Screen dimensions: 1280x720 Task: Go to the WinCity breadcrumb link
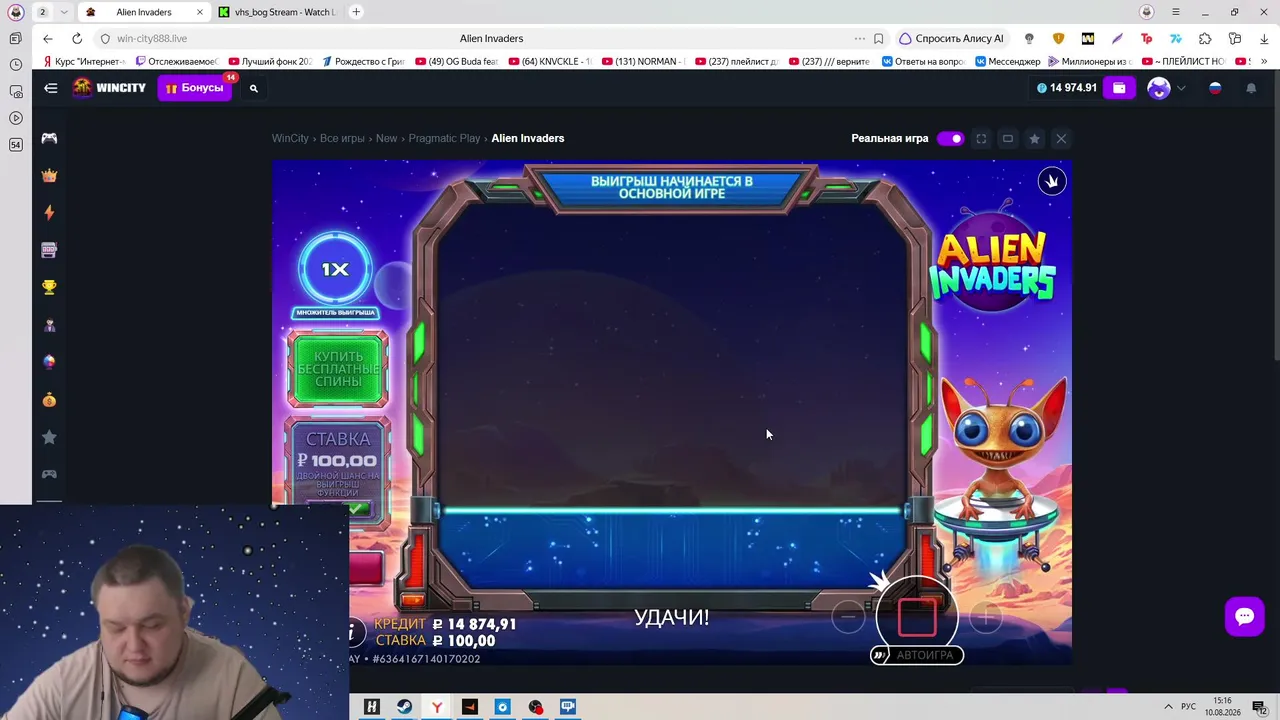pos(290,139)
